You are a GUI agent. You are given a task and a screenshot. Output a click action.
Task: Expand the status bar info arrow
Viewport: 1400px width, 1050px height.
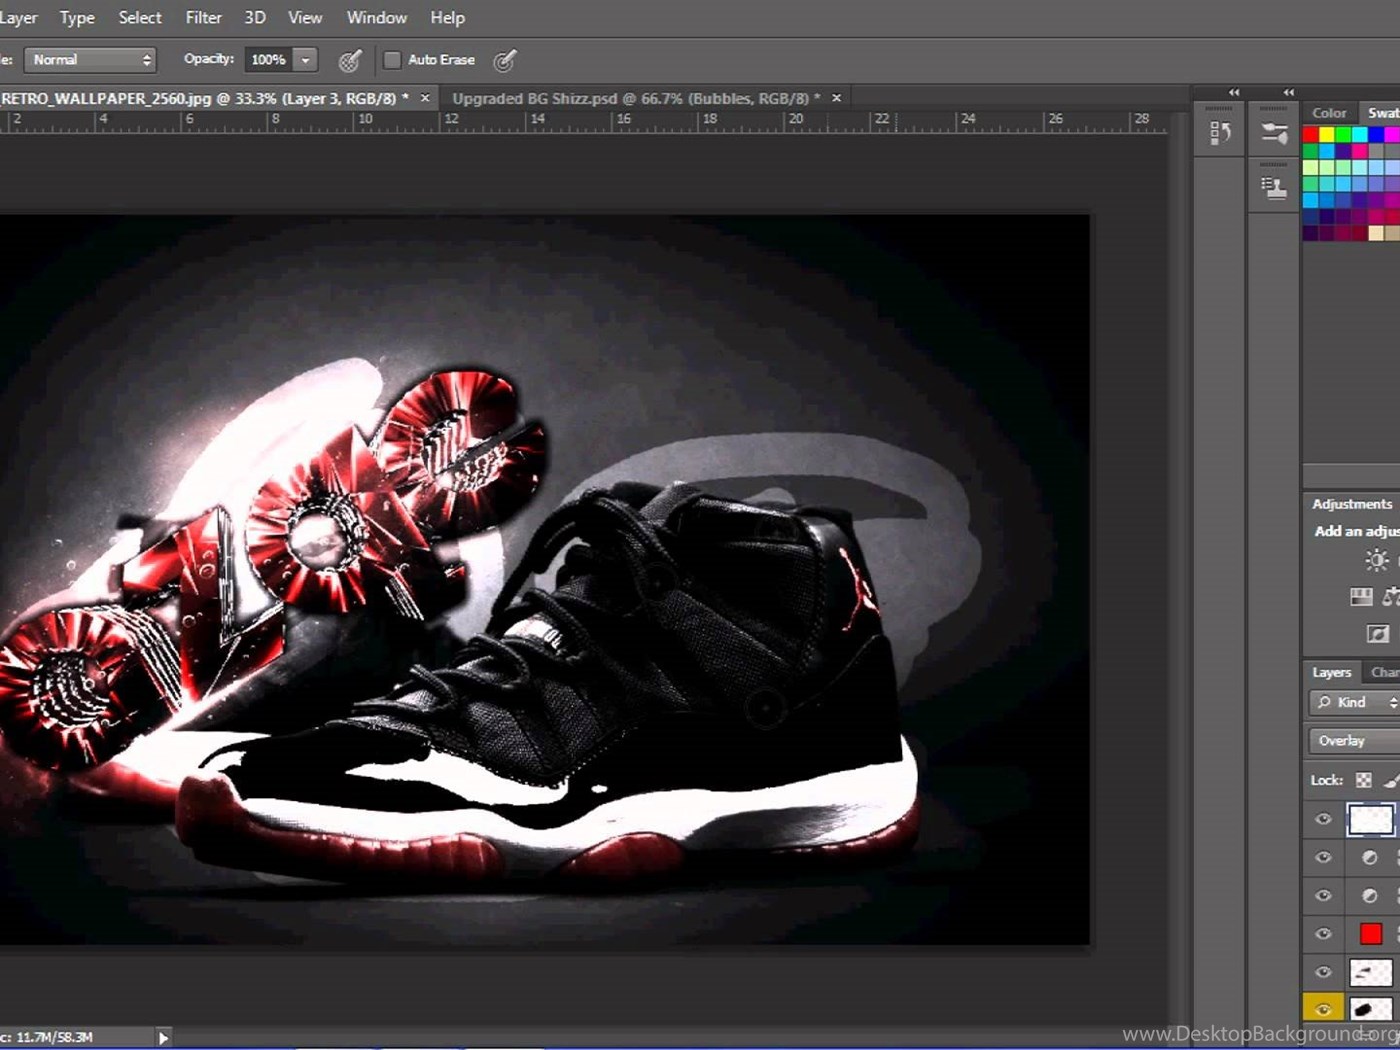click(163, 1038)
